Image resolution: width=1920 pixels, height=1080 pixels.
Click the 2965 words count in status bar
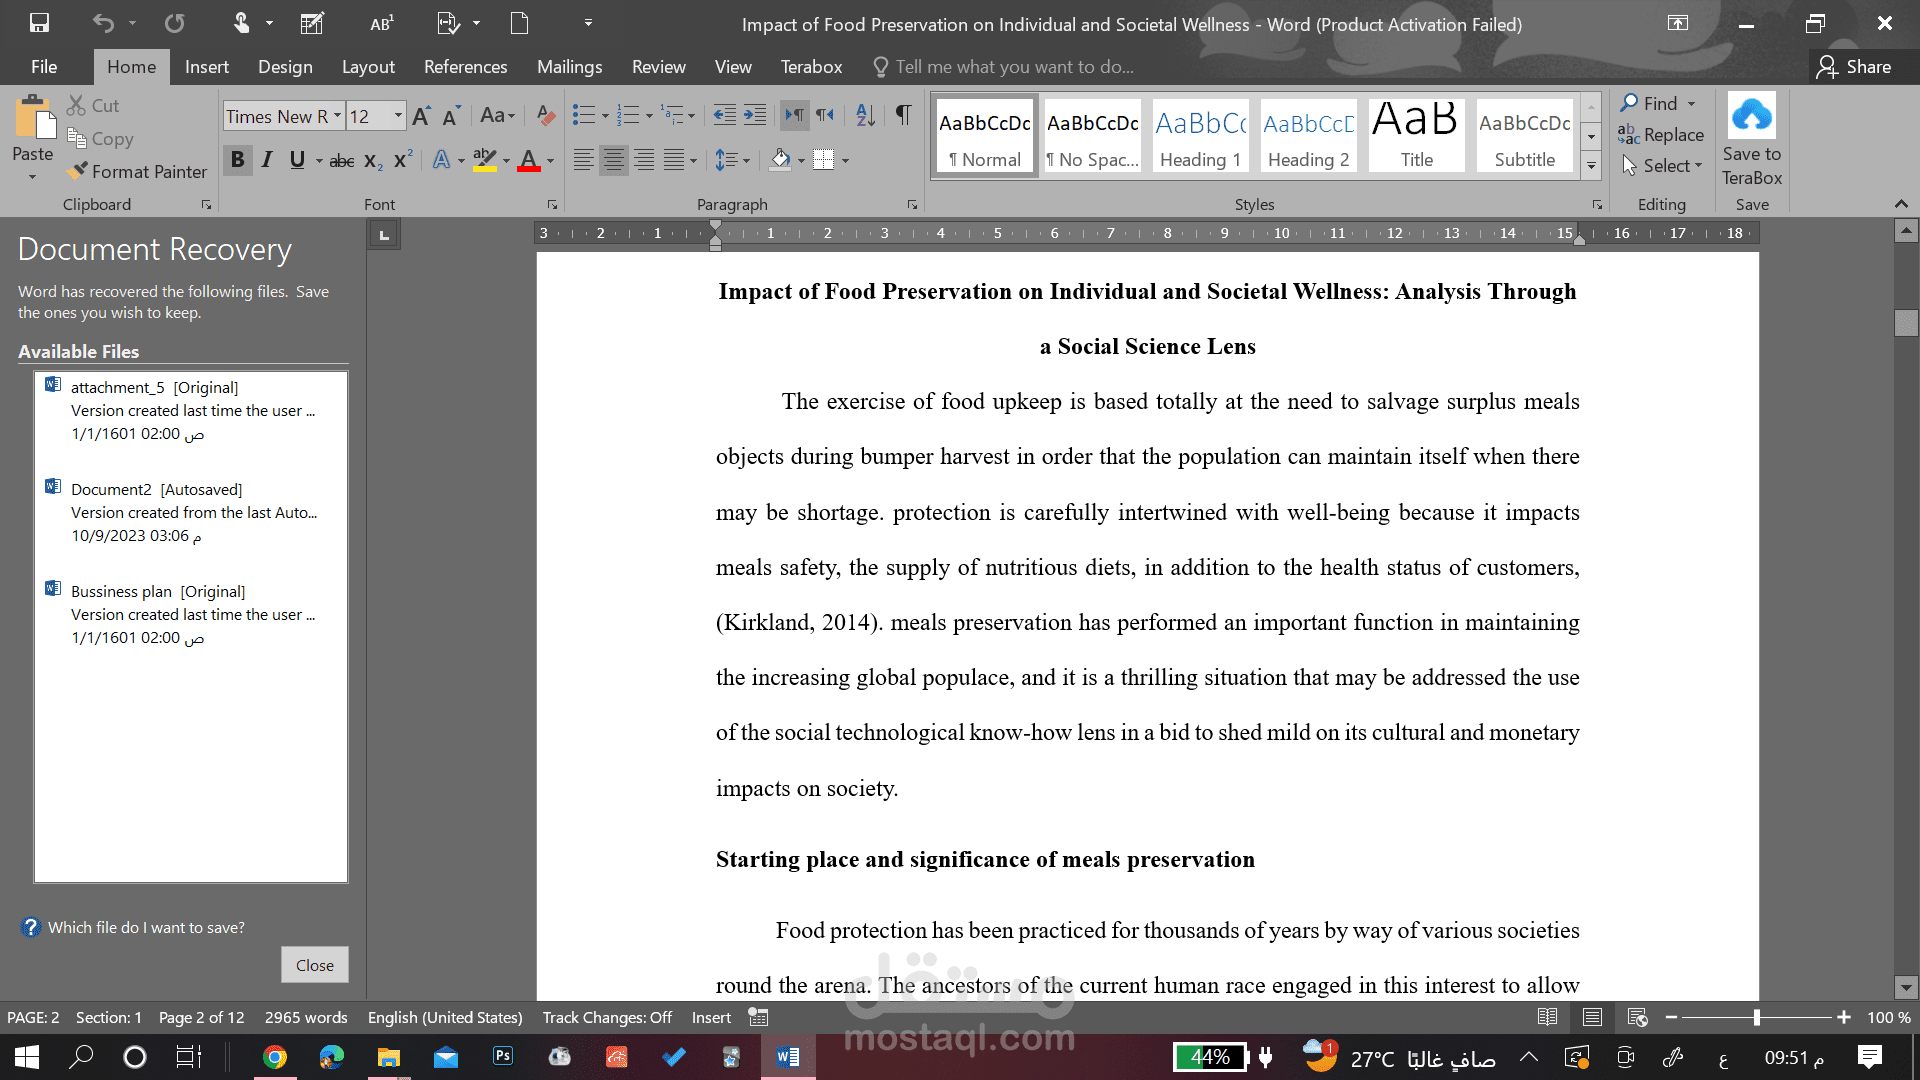[306, 1017]
